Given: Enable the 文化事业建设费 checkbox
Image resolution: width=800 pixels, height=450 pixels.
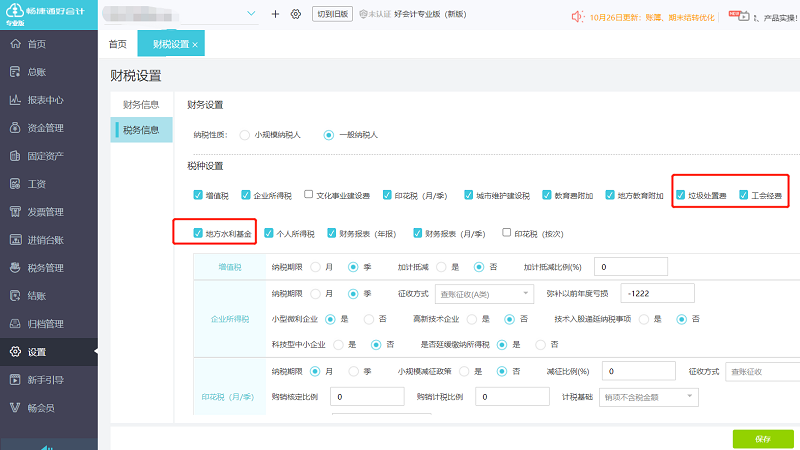Looking at the screenshot, I should (309, 195).
